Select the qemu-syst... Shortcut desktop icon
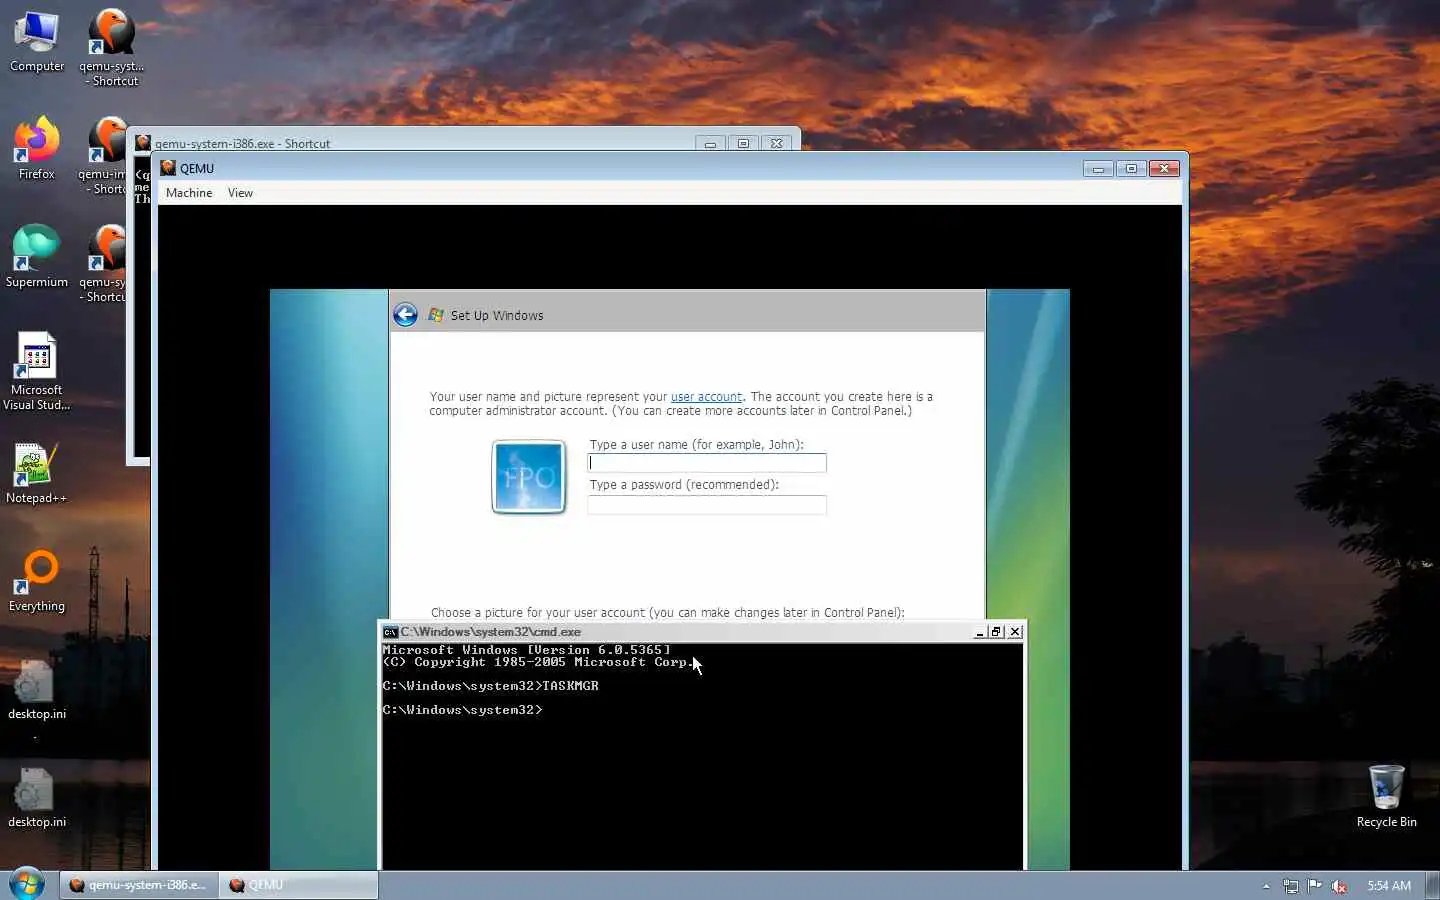The image size is (1440, 900). coord(111,47)
